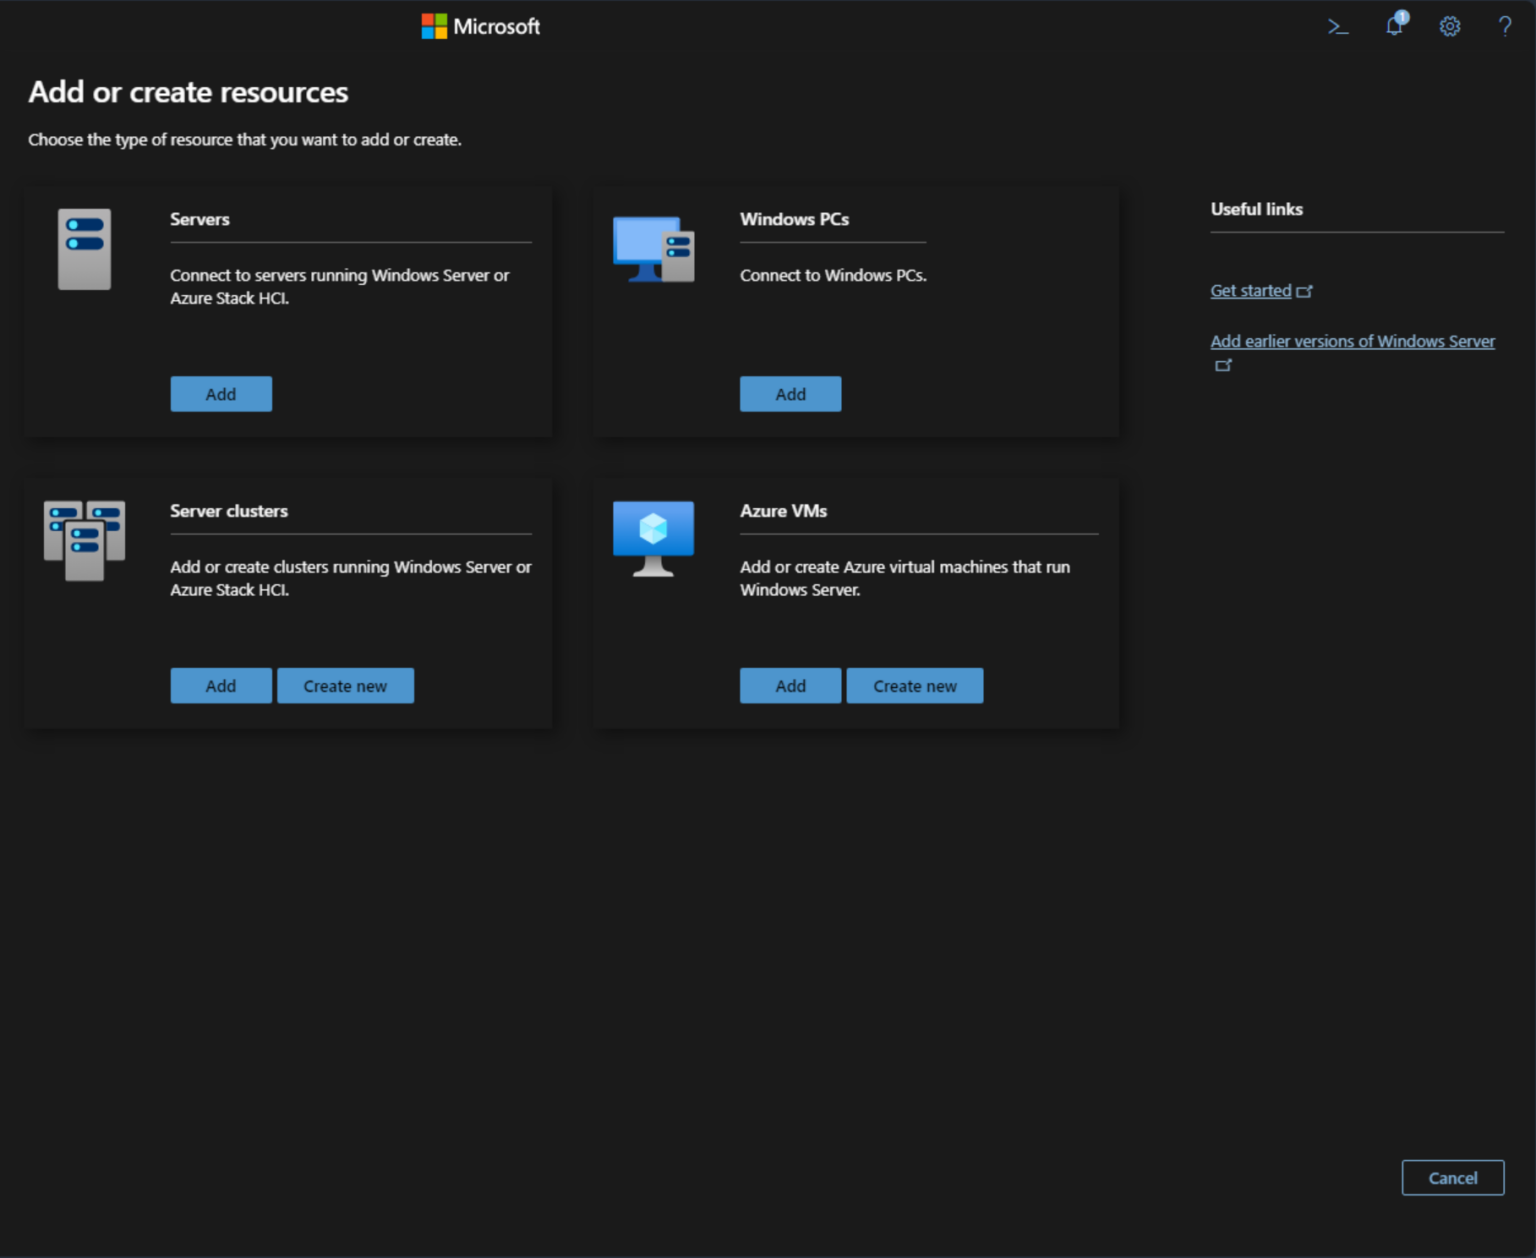
Task: Create new Azure virtual machine
Action: pyautogui.click(x=914, y=685)
